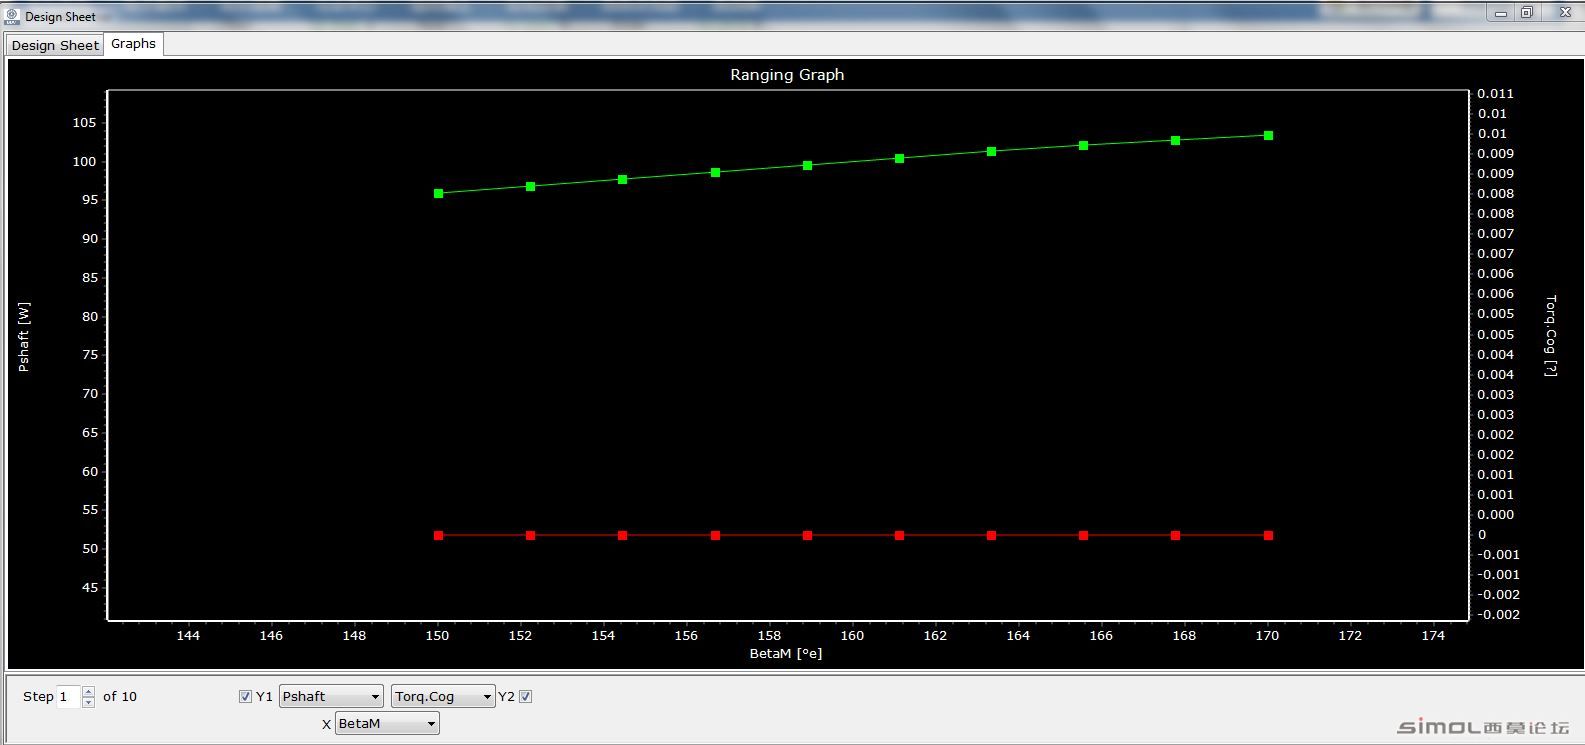Click the red Torq.Cog point at BetaM 170
The height and width of the screenshot is (745, 1585).
(1268, 535)
